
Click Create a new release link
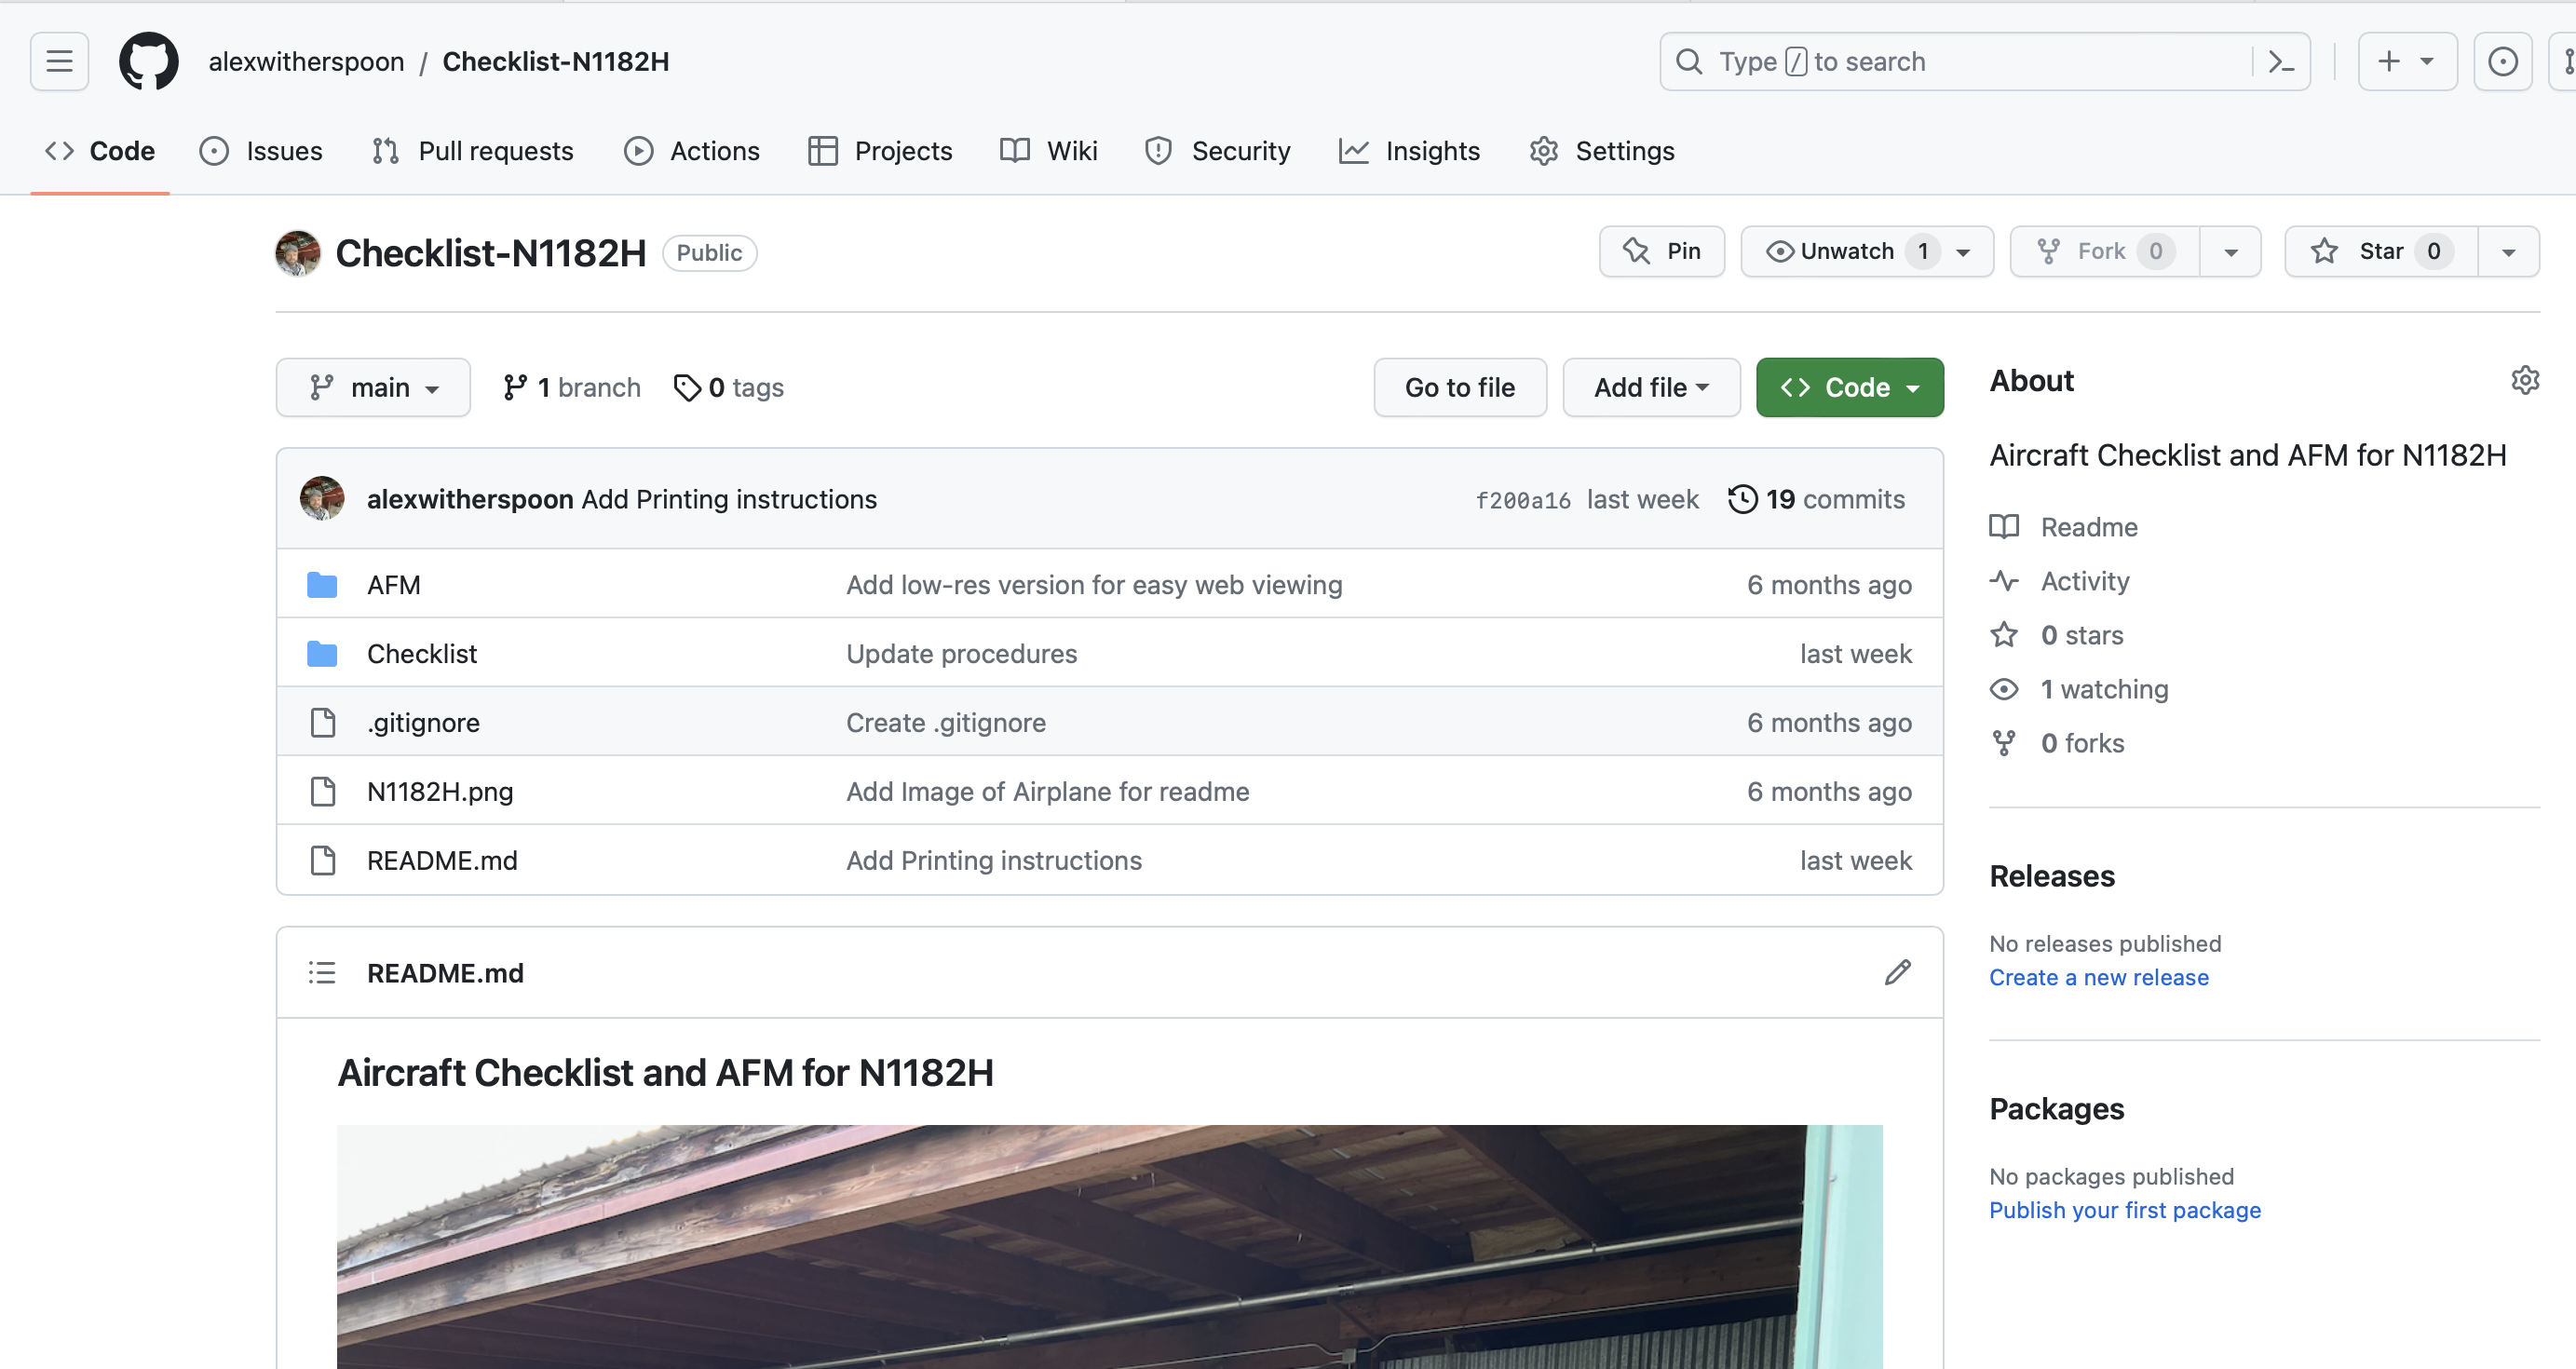tap(2098, 977)
